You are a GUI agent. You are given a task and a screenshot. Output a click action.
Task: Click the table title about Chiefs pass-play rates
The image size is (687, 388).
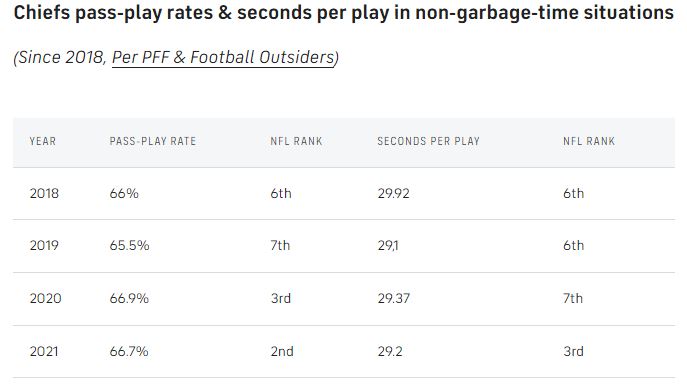[344, 13]
